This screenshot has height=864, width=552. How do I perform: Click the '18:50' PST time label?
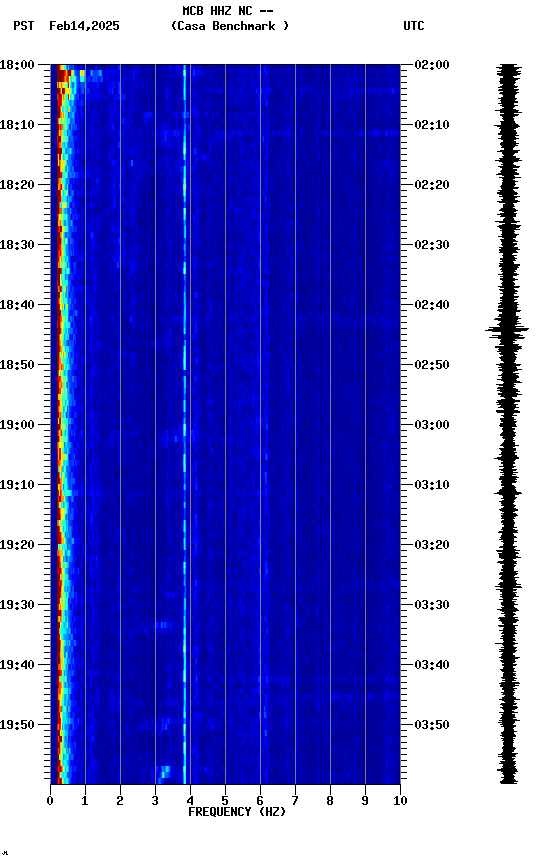tap(17, 365)
